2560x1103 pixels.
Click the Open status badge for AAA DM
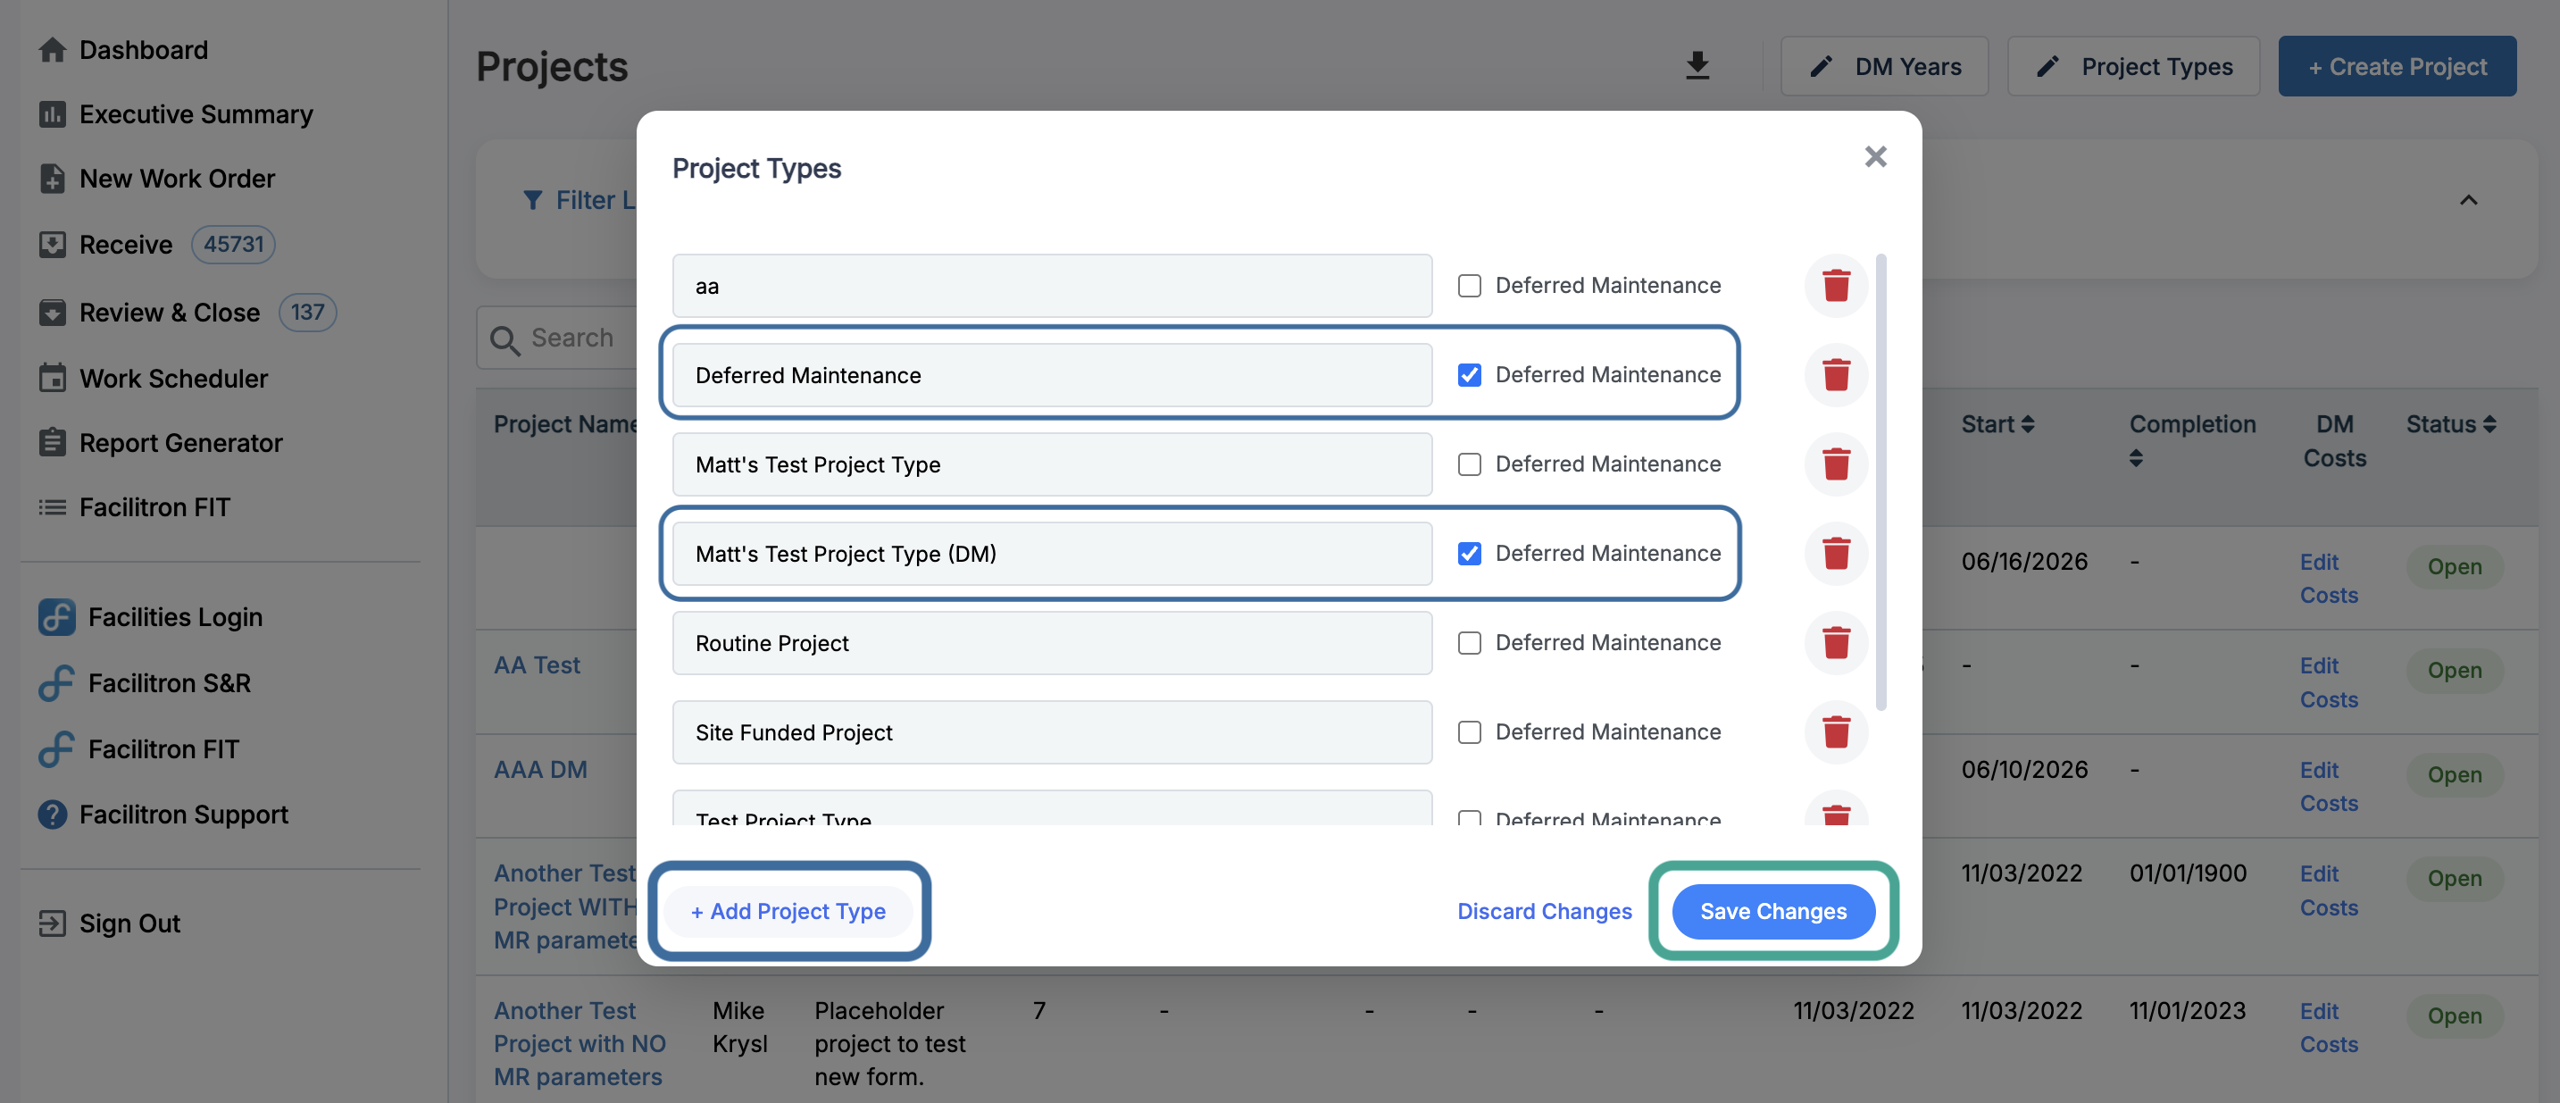click(x=2454, y=774)
